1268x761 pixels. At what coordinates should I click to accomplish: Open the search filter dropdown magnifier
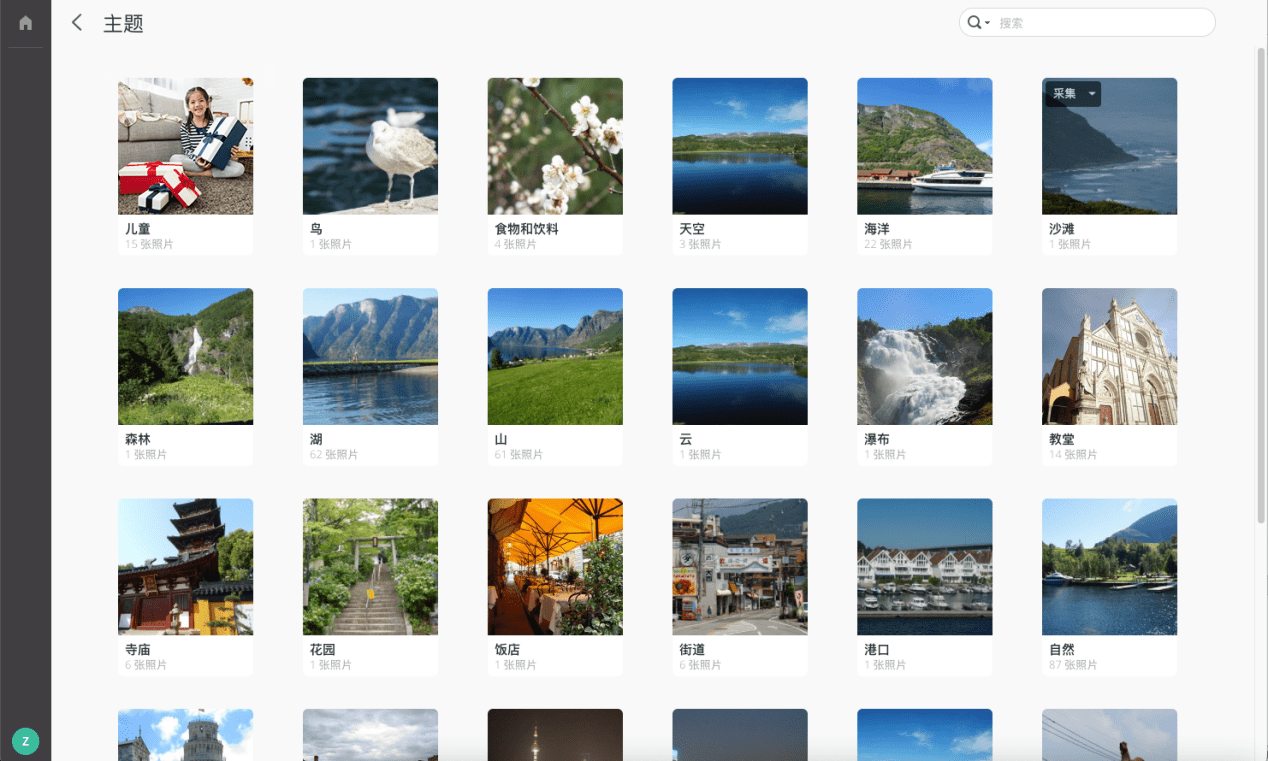[x=978, y=23]
